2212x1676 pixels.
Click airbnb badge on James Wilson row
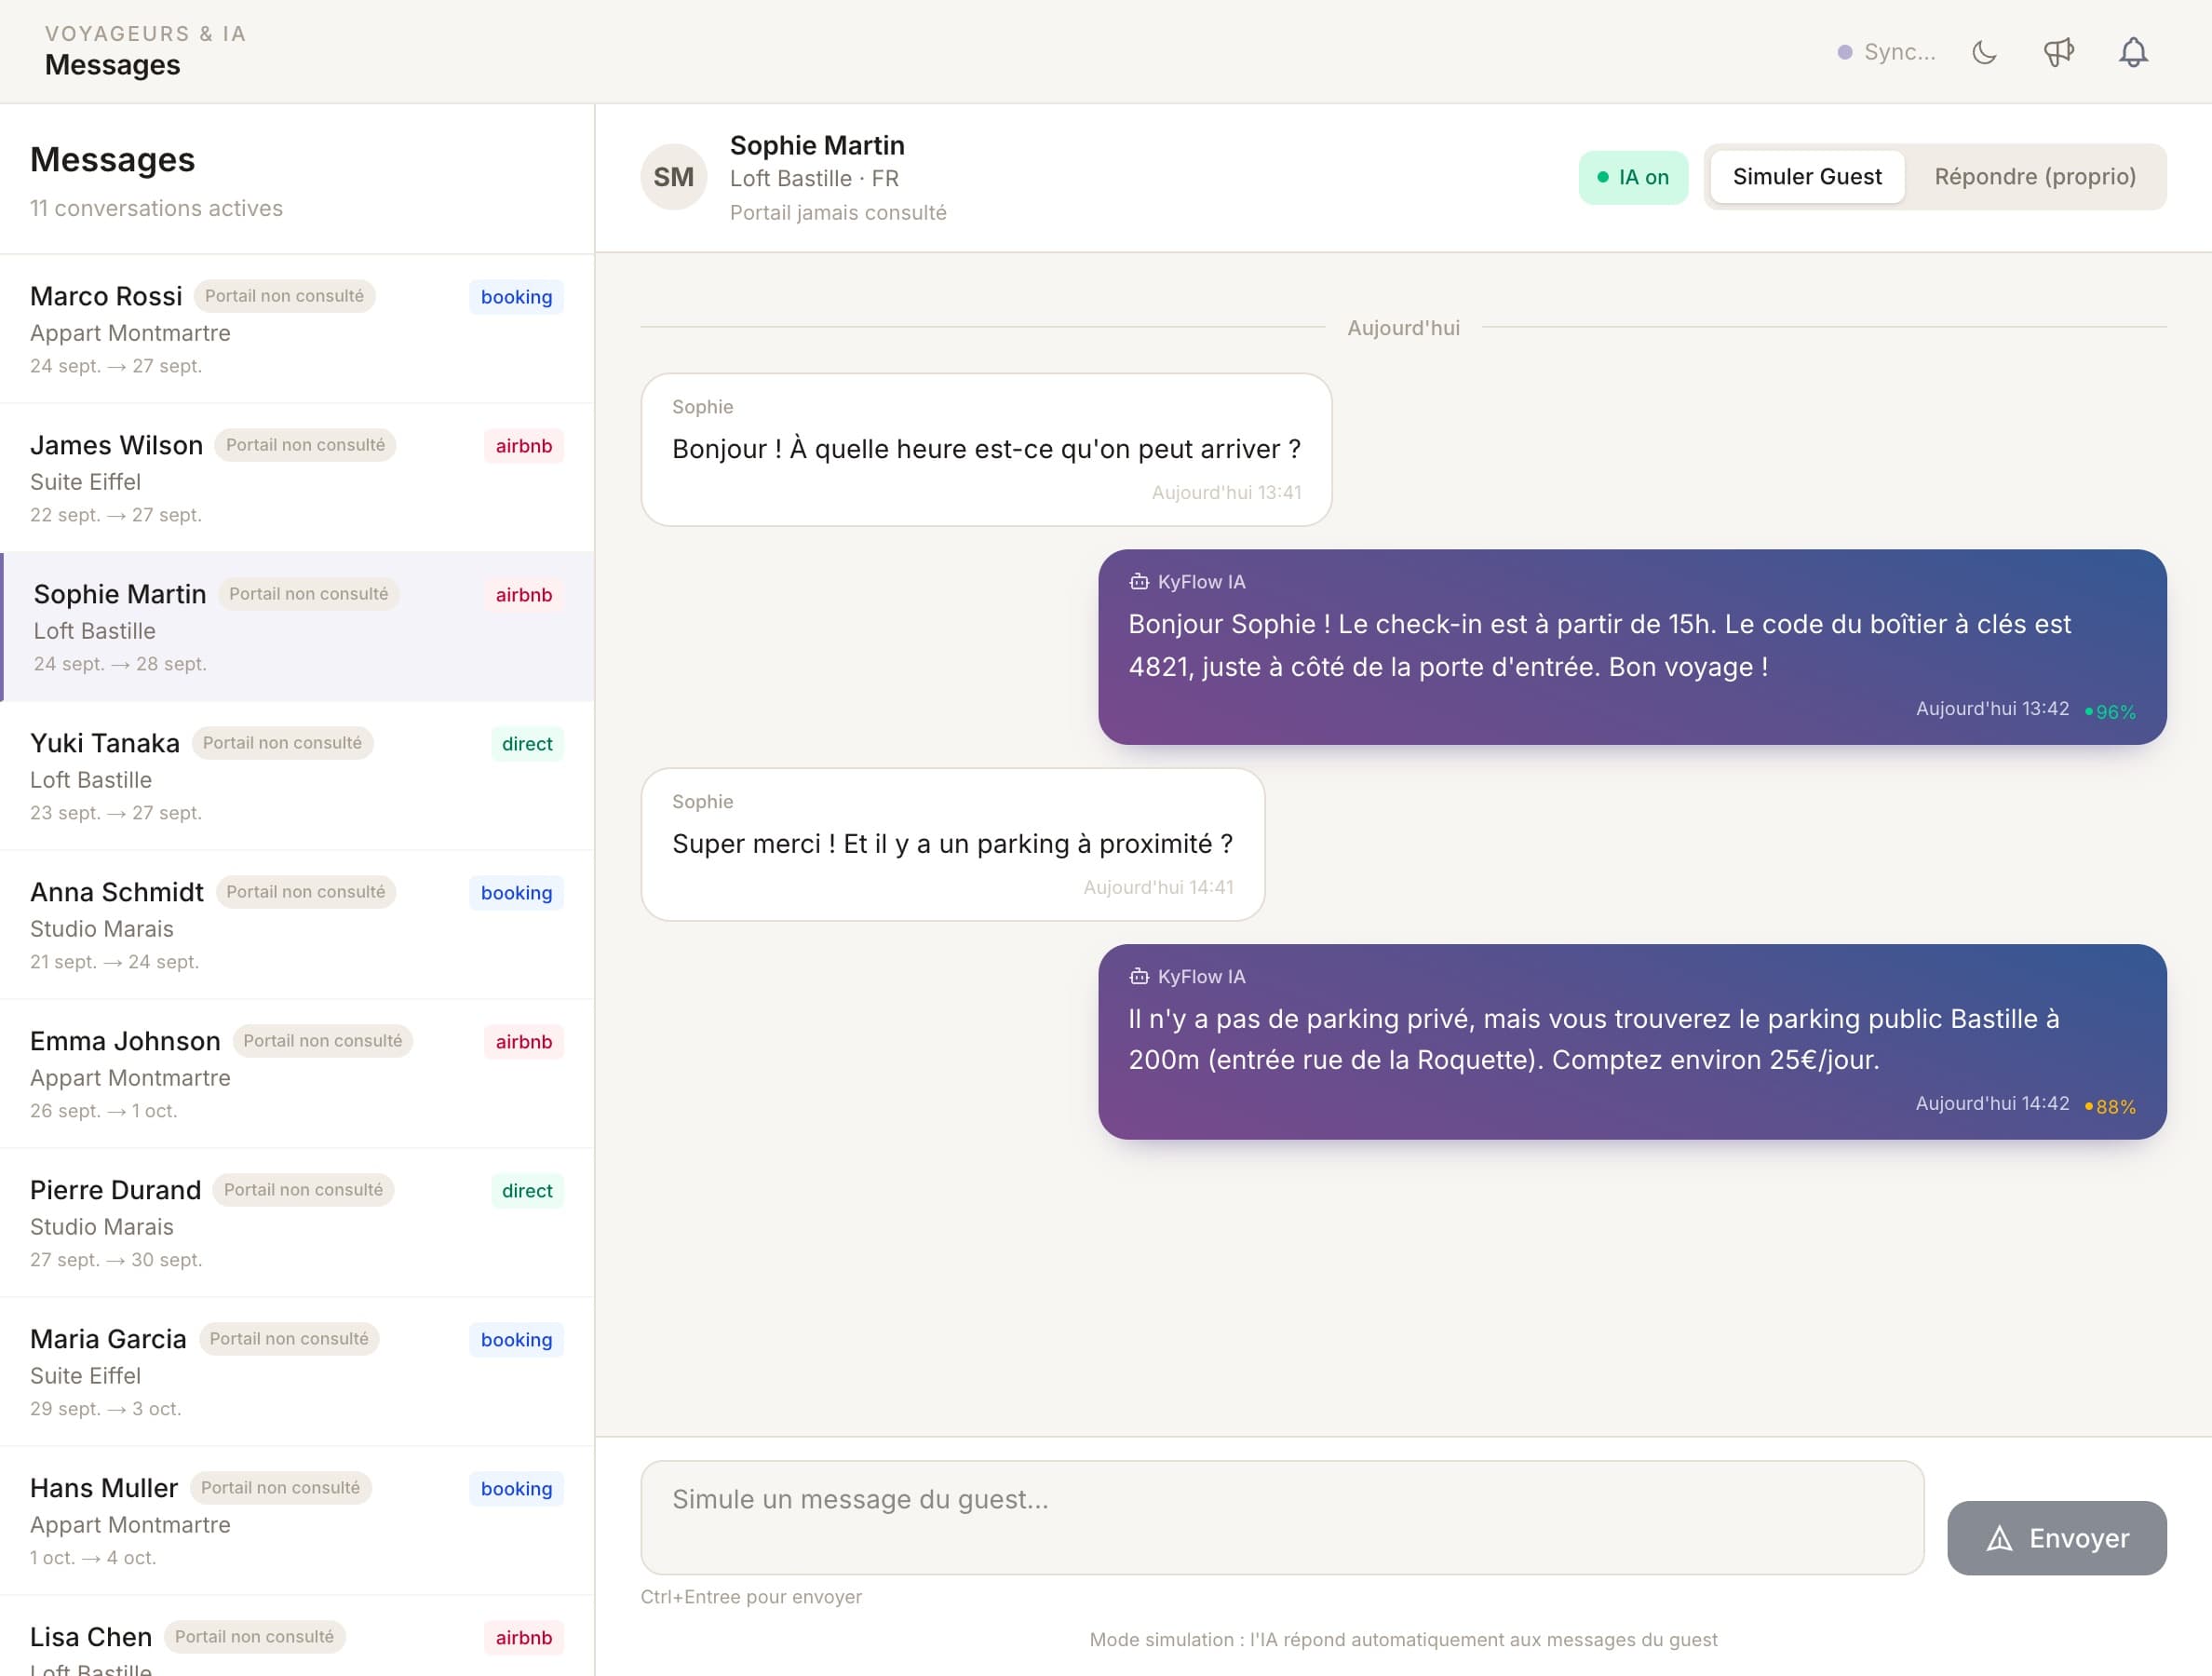coord(523,446)
